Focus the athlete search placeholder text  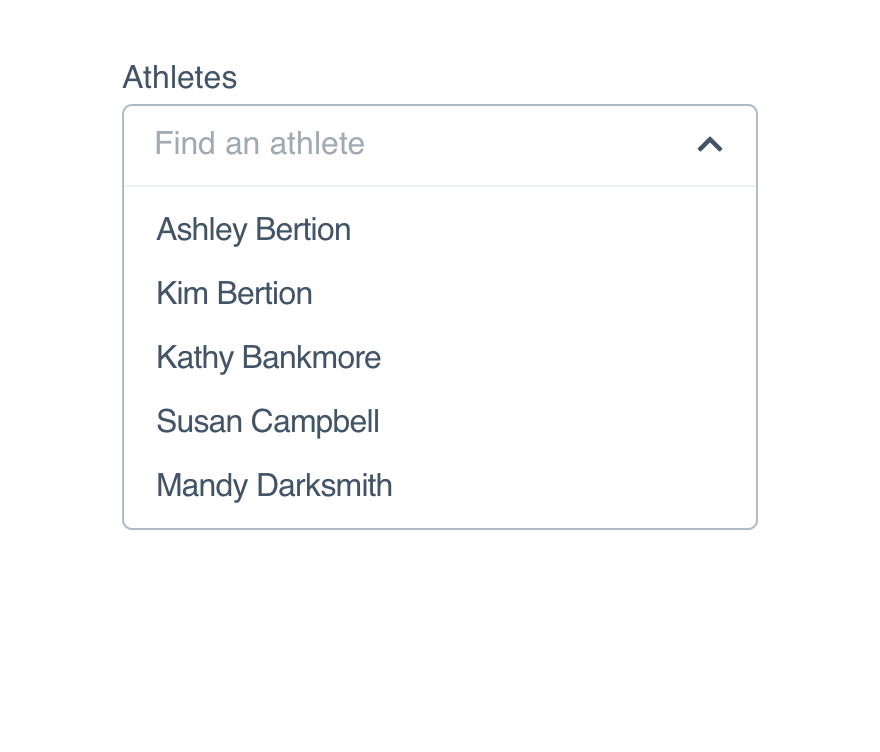(260, 144)
